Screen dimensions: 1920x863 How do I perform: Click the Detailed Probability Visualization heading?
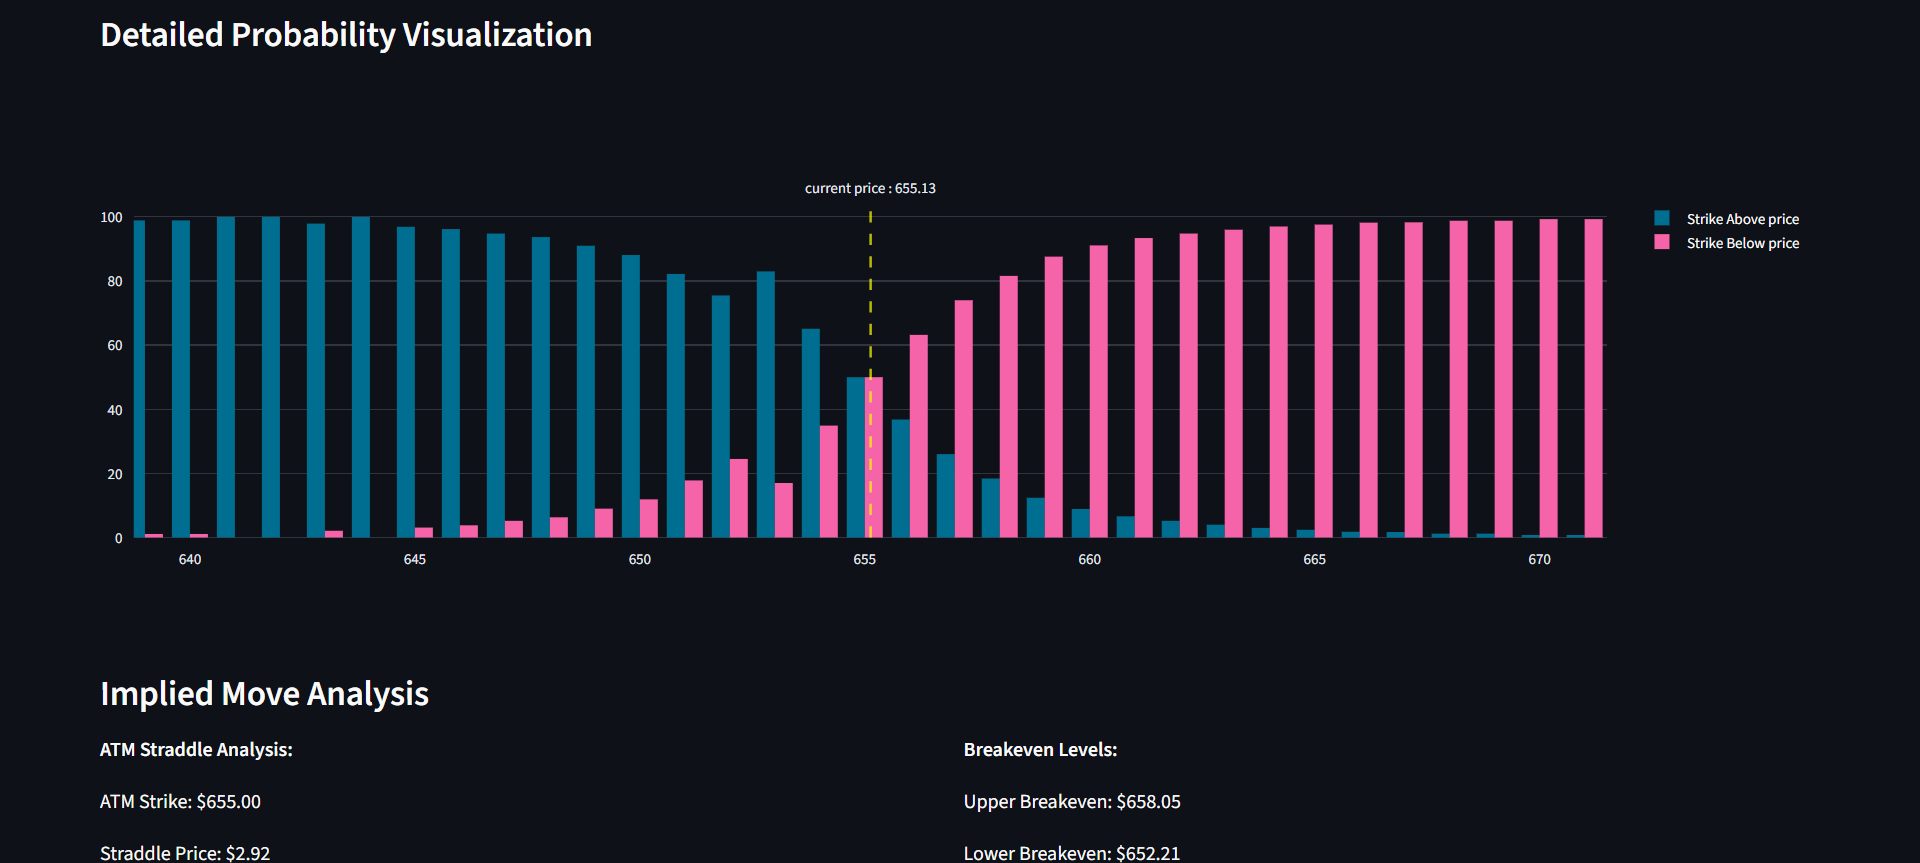(x=346, y=35)
